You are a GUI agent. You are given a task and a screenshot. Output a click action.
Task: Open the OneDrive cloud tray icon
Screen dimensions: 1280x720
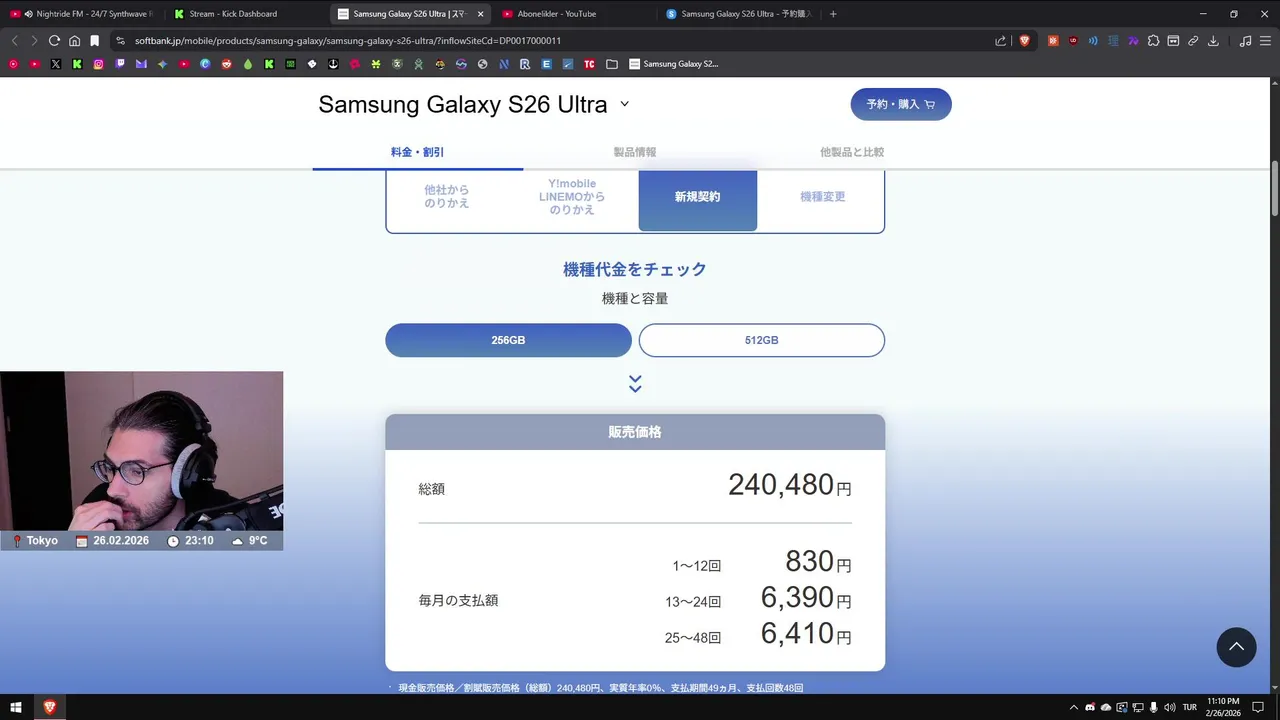(x=1106, y=707)
